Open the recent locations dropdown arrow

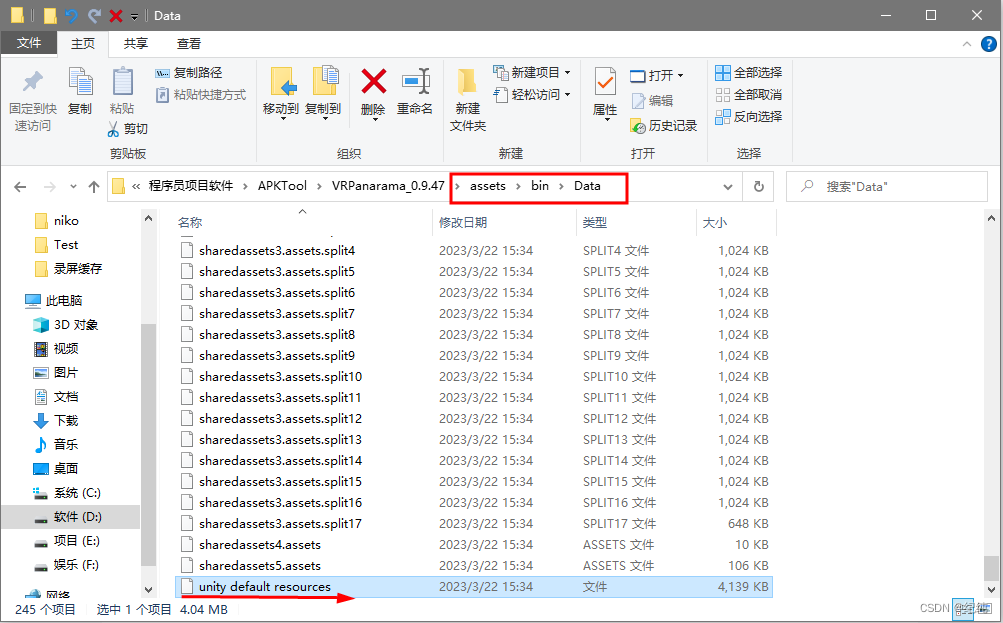coord(74,187)
